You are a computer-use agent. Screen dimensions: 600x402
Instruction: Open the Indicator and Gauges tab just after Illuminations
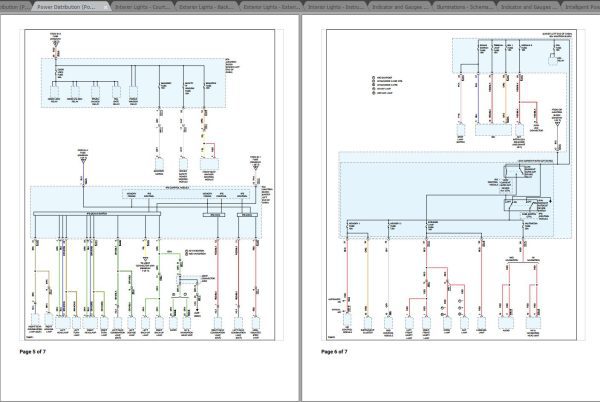529,7
